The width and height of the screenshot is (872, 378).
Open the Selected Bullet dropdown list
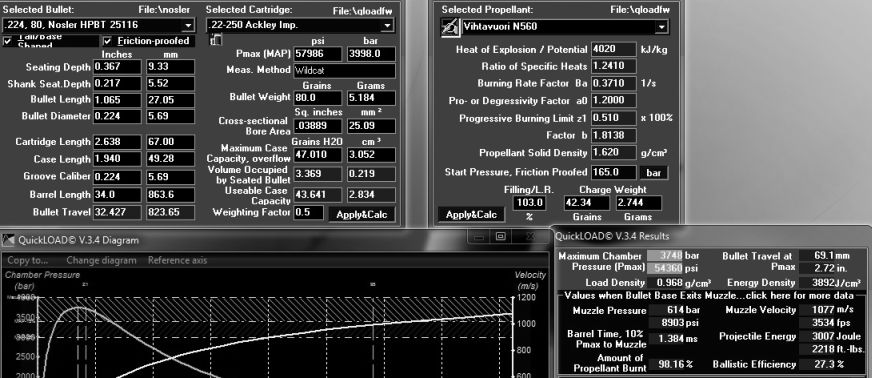pos(188,26)
